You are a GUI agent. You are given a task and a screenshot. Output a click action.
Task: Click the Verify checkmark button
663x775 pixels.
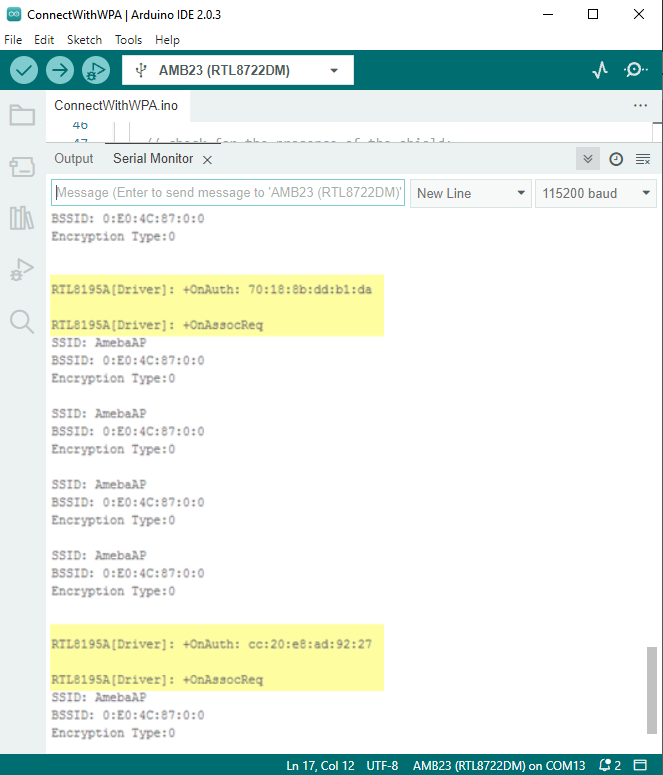(x=24, y=70)
